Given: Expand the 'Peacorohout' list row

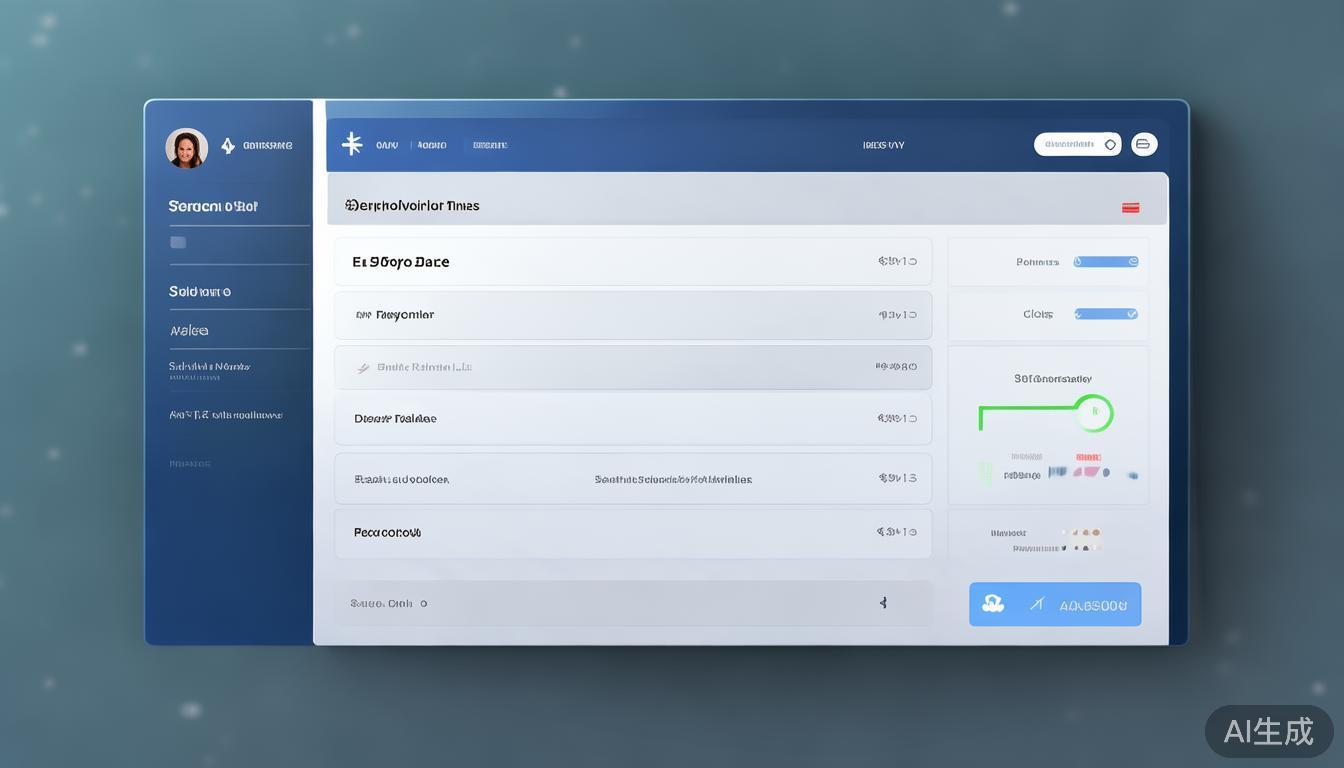Looking at the screenshot, I should coord(632,533).
